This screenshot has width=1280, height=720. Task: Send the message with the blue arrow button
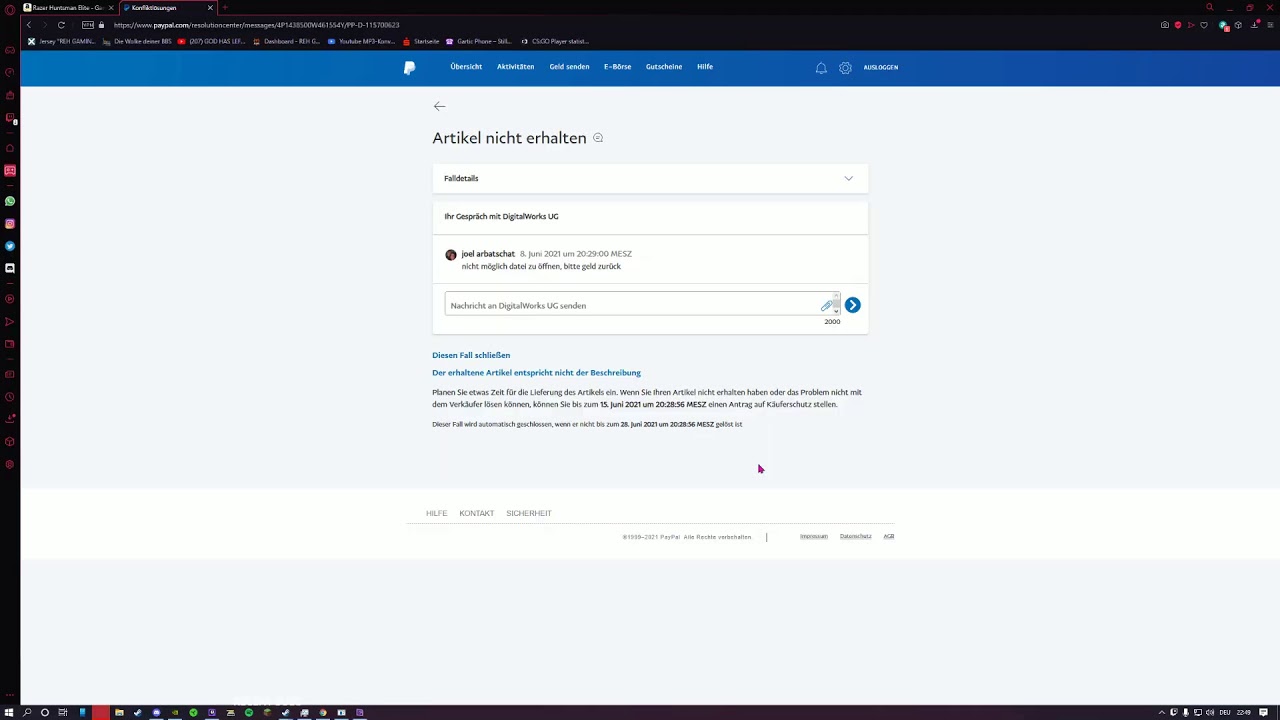(852, 305)
